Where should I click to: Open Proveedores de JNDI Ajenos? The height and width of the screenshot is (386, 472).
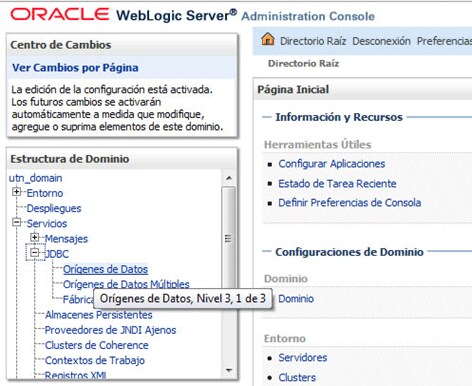110,330
